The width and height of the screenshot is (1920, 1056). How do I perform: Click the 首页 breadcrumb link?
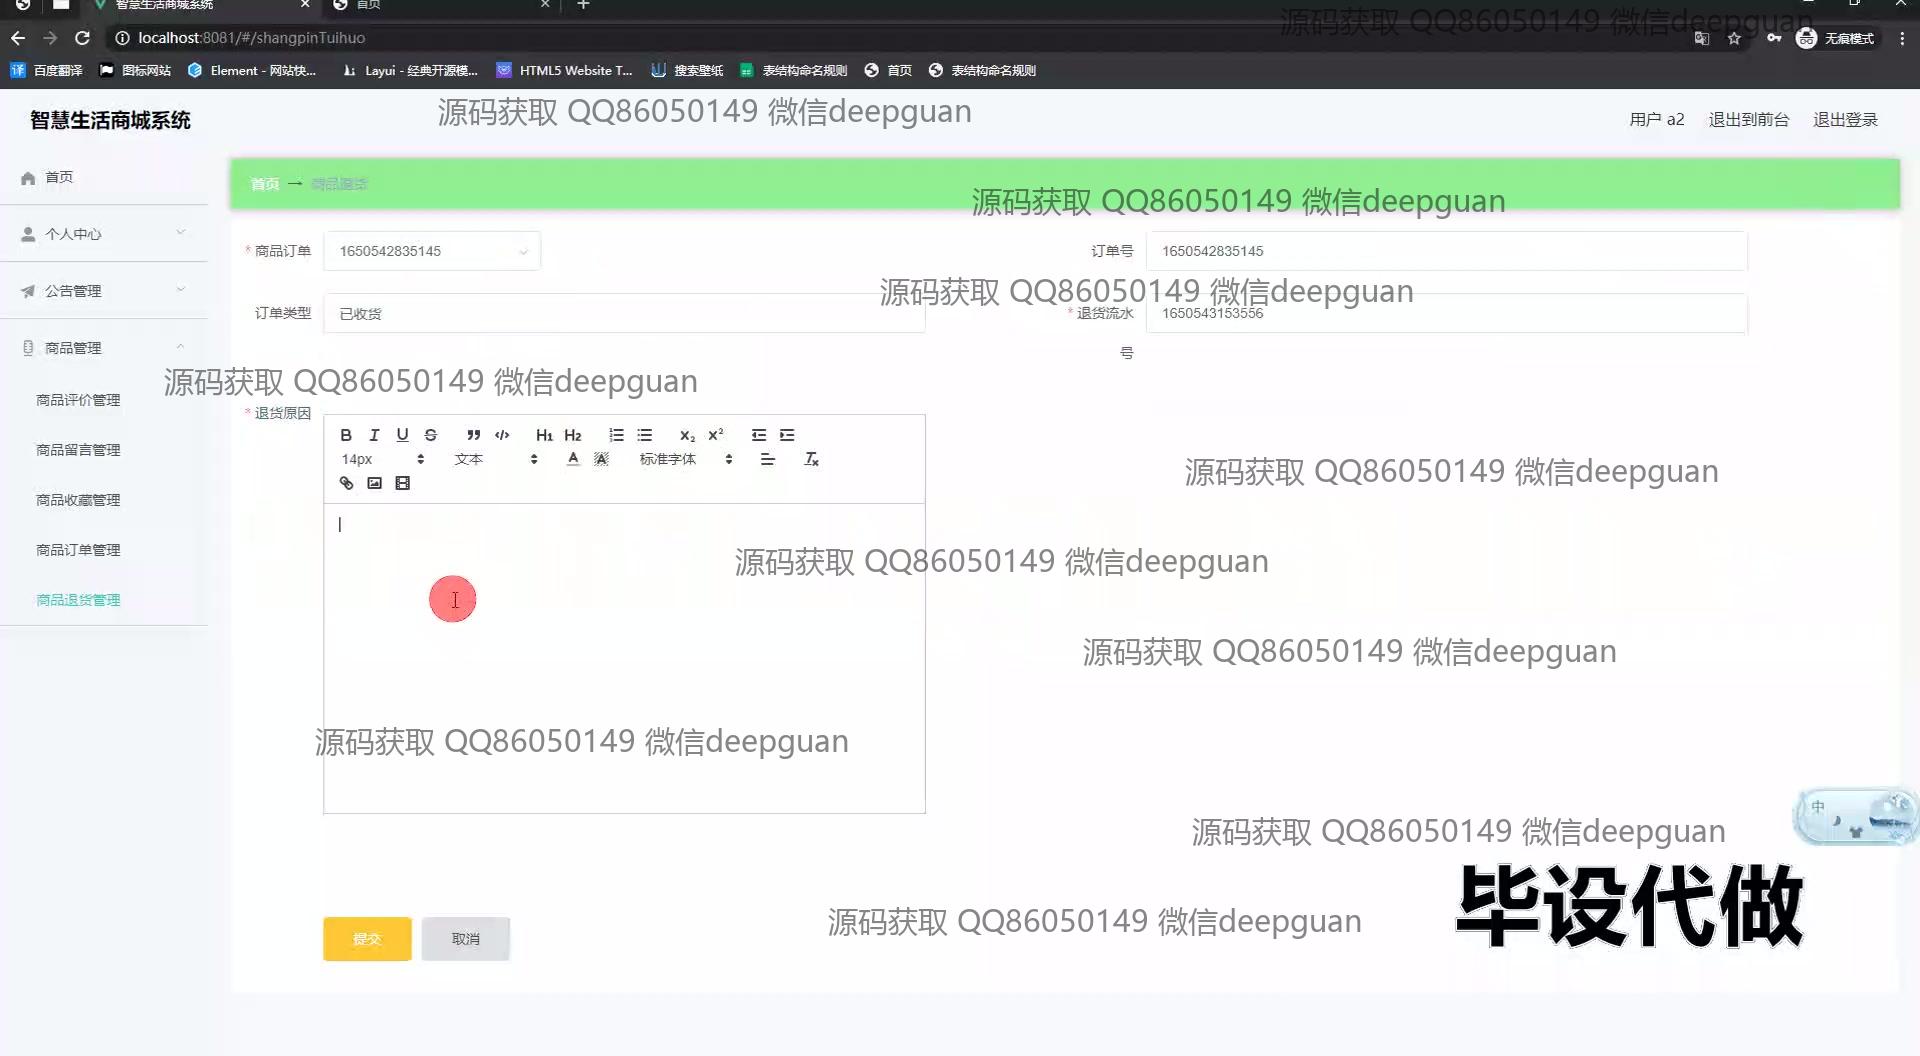click(x=265, y=184)
